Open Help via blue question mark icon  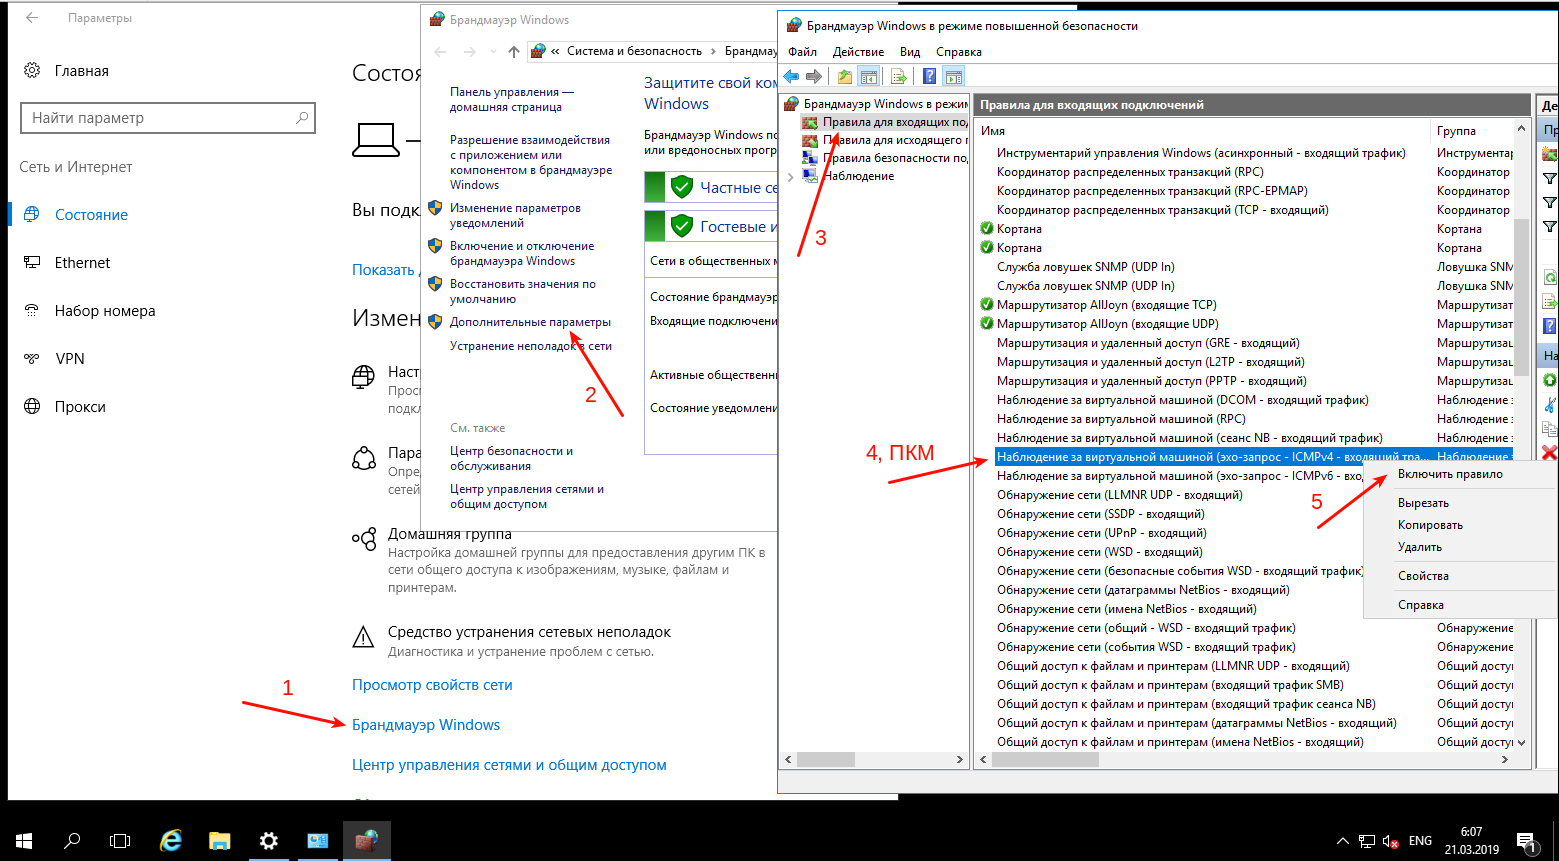[x=929, y=77]
